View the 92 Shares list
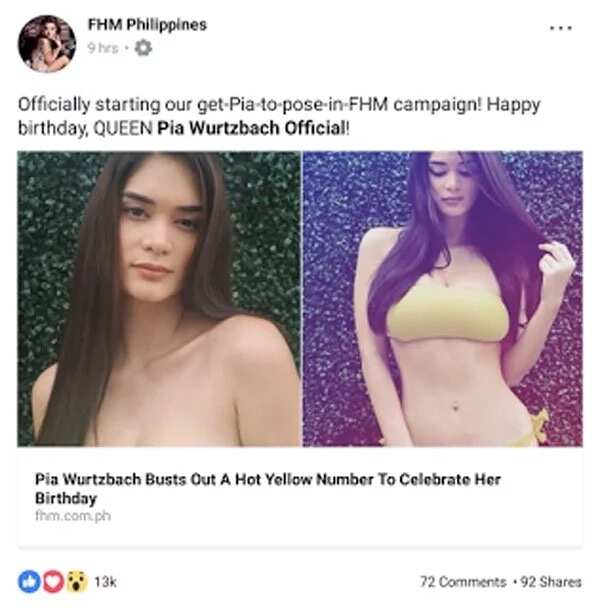Screen dimensions: 600x610 [551, 582]
